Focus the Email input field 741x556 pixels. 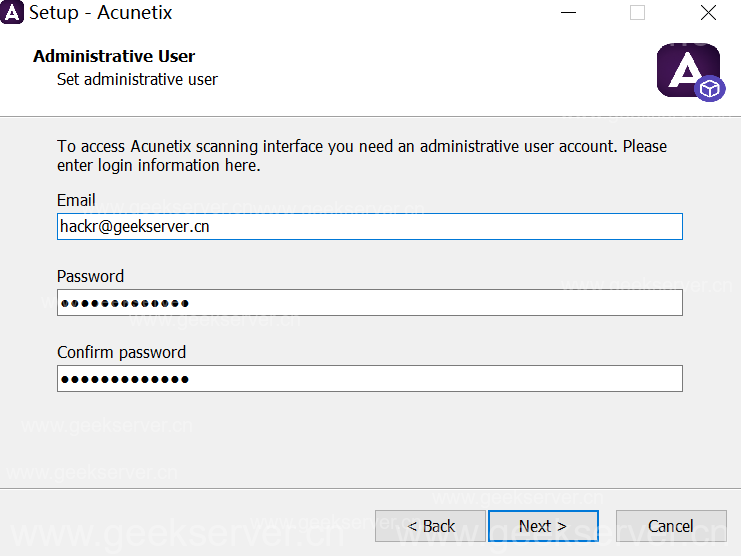369,227
